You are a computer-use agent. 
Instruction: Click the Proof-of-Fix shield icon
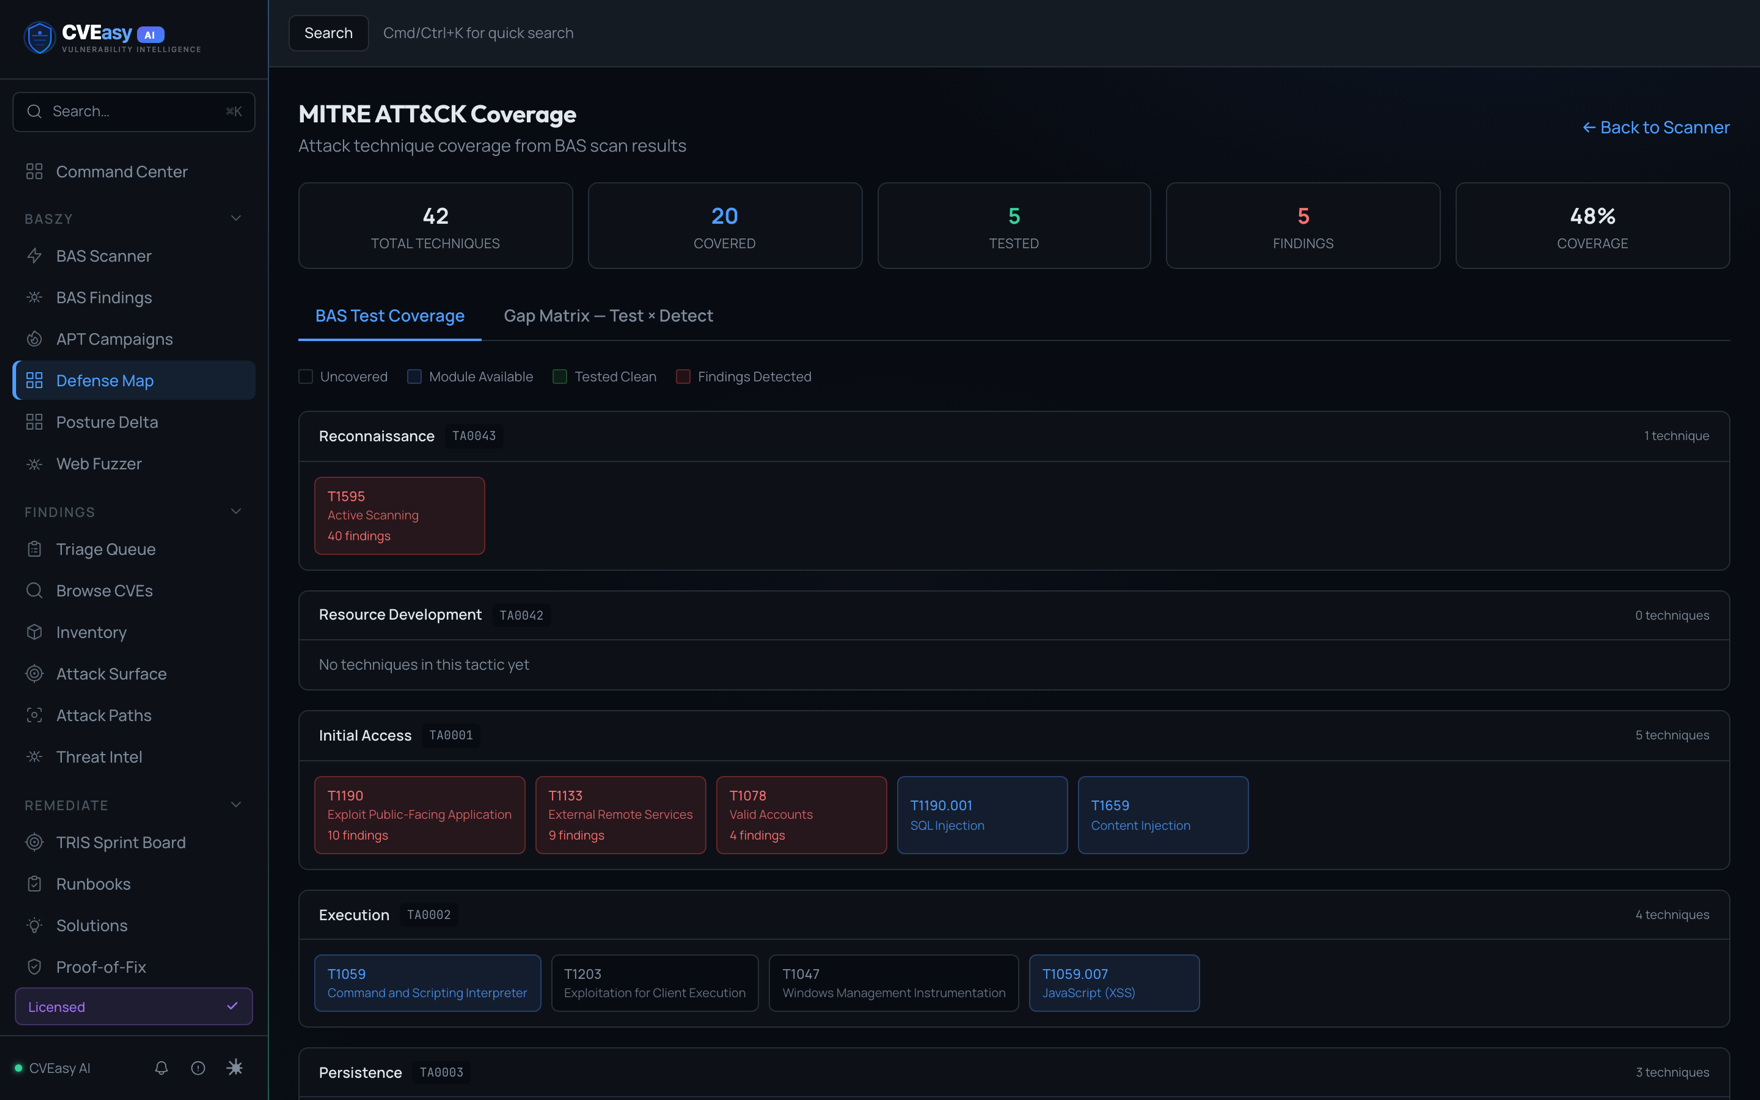(34, 967)
